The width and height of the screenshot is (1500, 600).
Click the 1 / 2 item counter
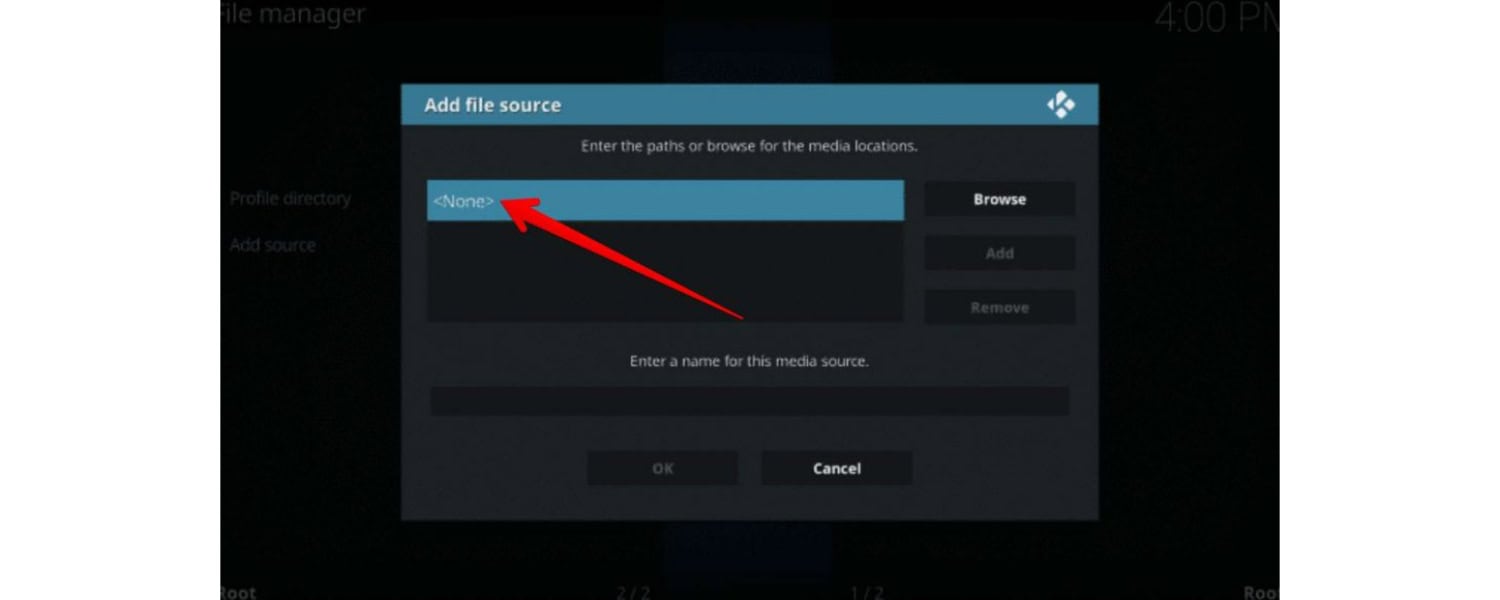[x=866, y=592]
